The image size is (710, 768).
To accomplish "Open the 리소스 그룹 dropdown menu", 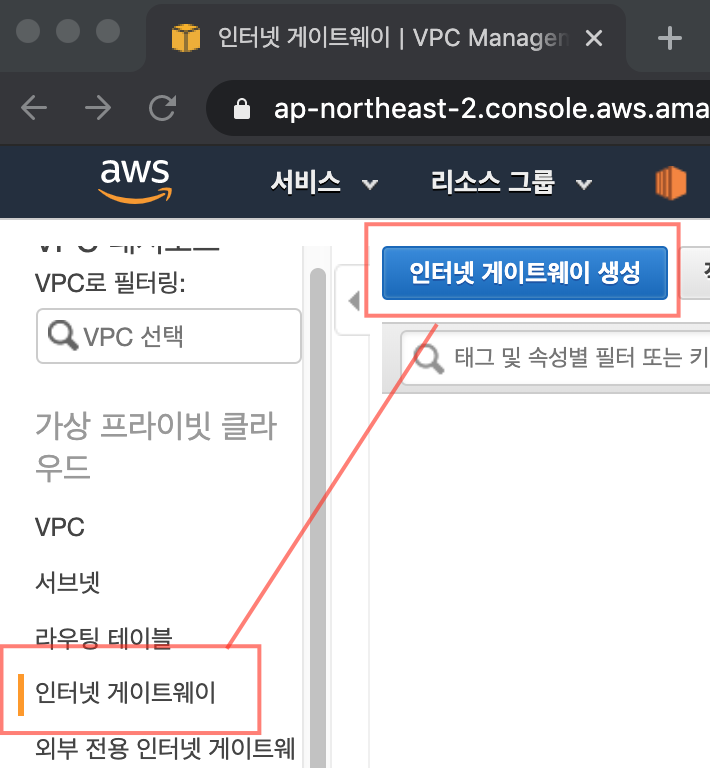I will click(511, 183).
